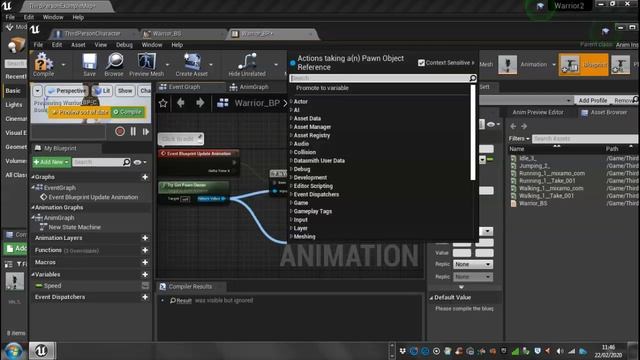The image size is (640, 360).
Task: Toggle Lit view mode button
Action: [102, 91]
